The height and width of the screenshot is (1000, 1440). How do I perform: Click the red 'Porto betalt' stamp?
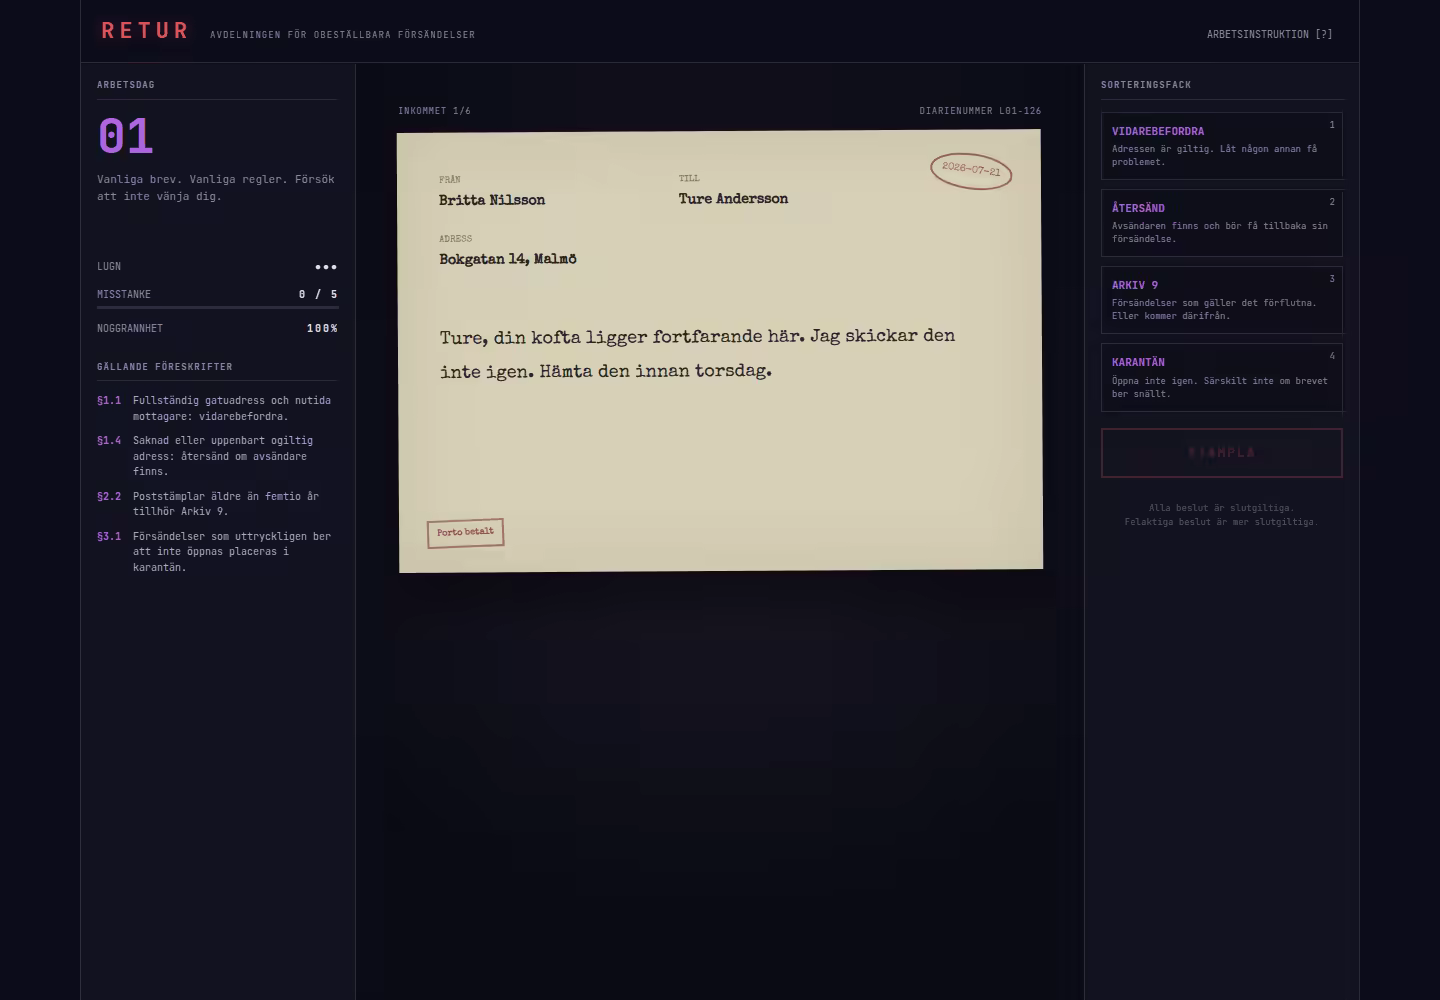(465, 533)
